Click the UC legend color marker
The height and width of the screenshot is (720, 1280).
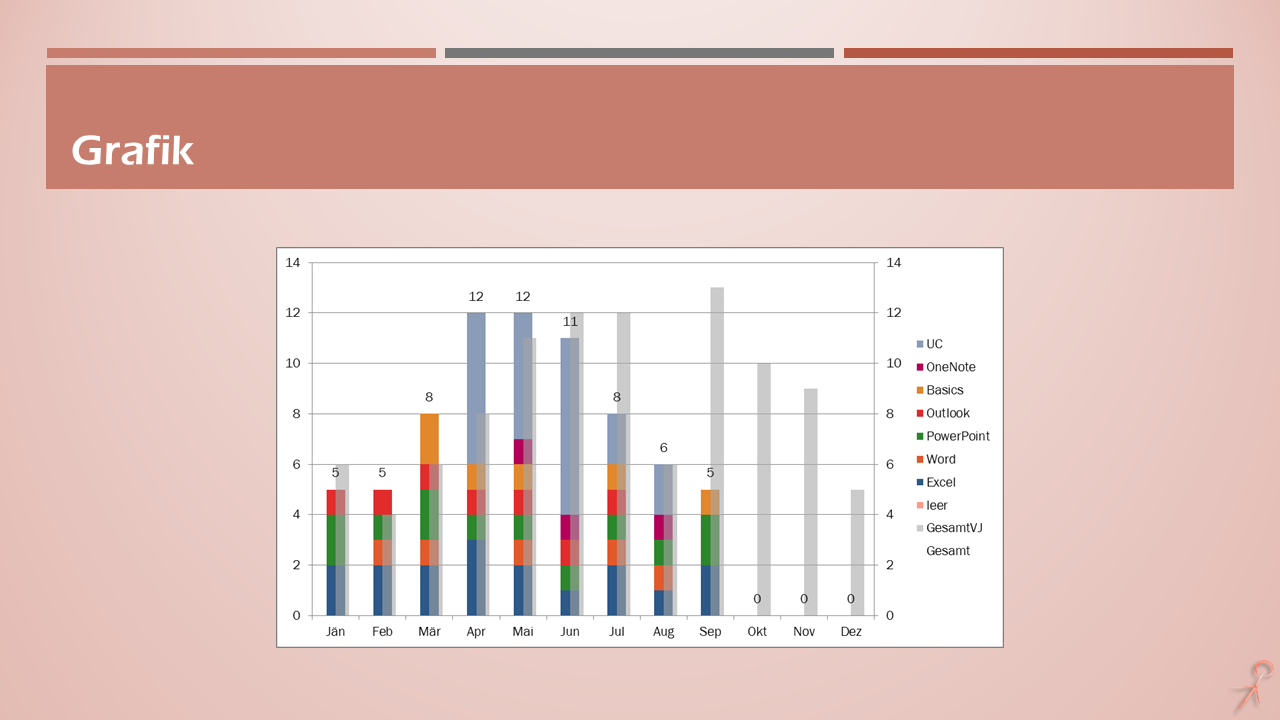click(920, 344)
